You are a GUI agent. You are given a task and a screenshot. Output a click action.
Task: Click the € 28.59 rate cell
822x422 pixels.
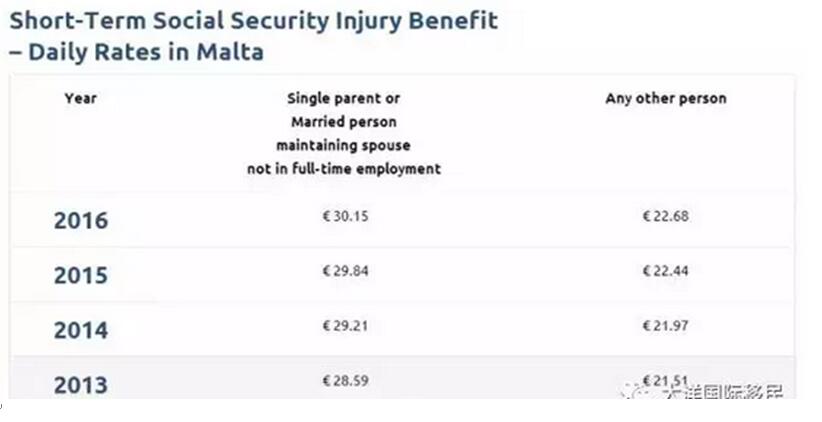coord(345,381)
